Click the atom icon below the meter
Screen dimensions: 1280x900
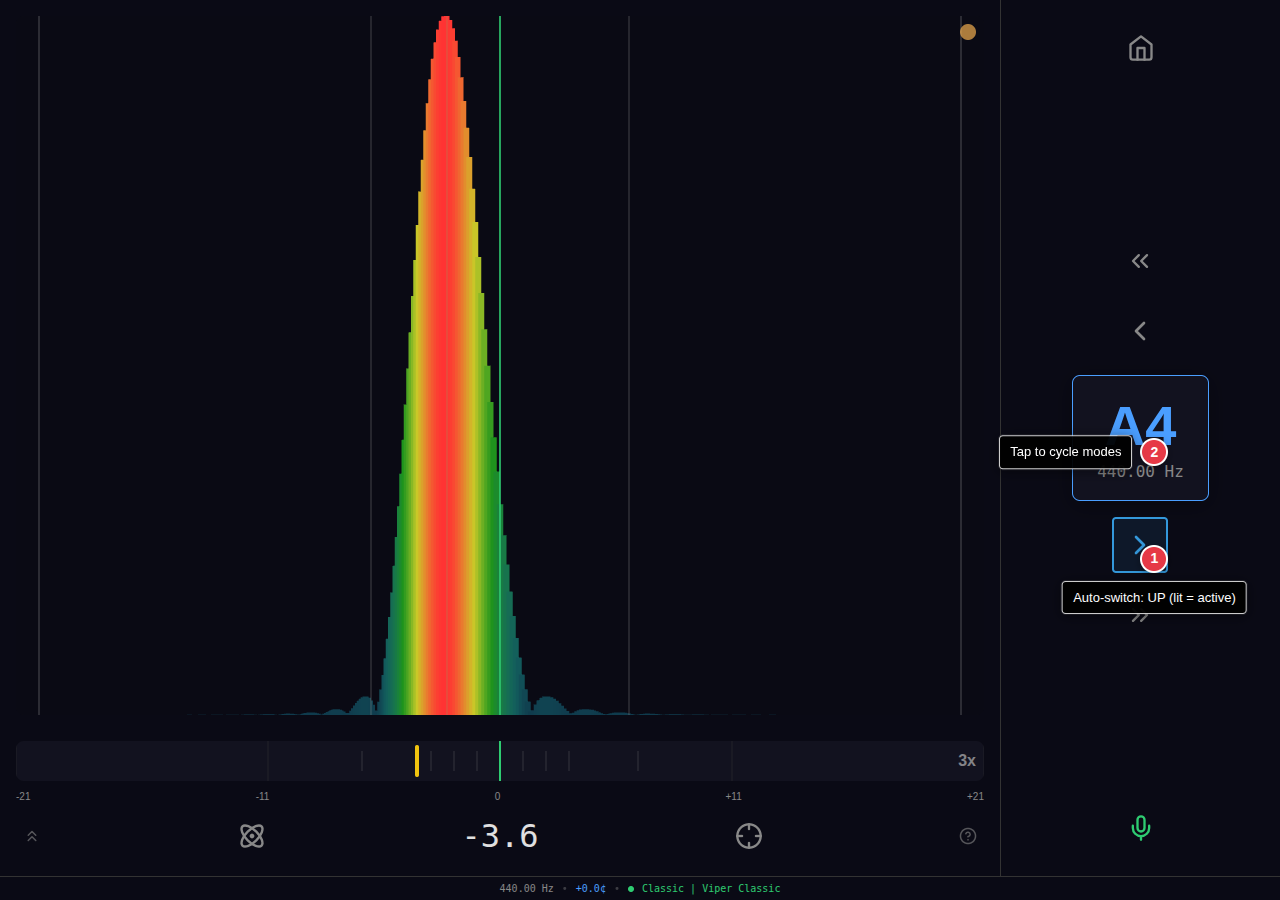click(x=252, y=836)
